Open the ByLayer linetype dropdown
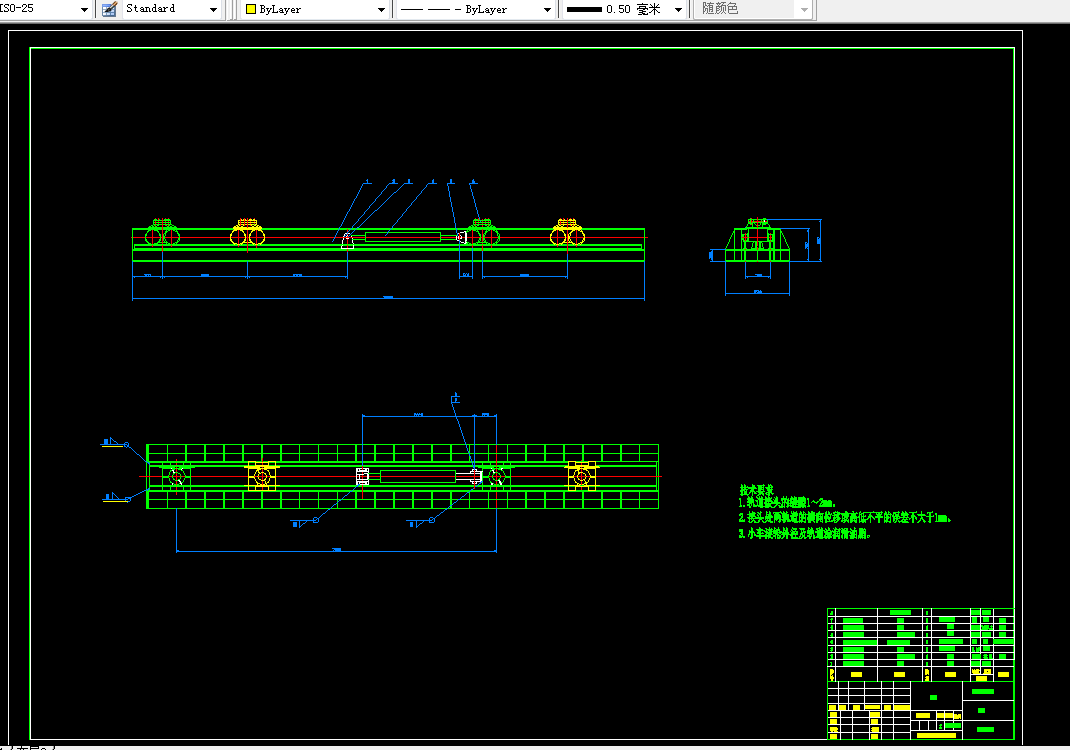The width and height of the screenshot is (1070, 750). coord(476,10)
